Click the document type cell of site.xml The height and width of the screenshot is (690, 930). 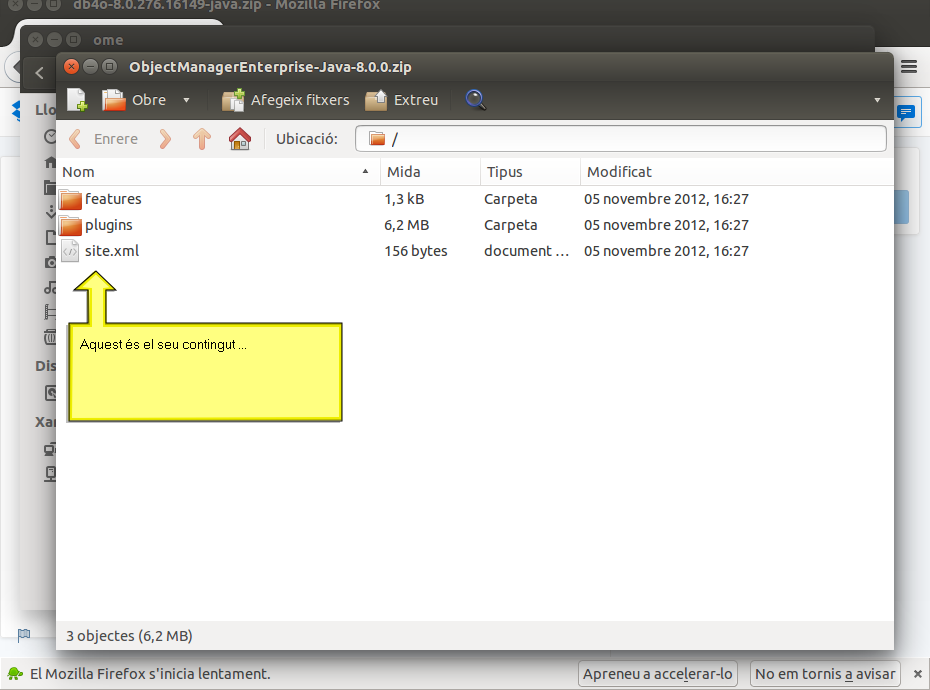(x=526, y=251)
